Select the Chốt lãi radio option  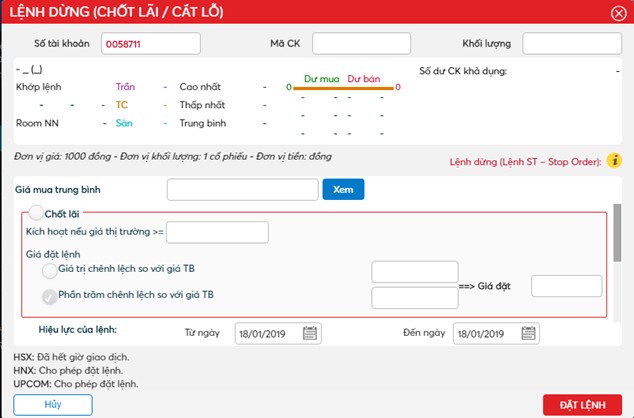(37, 212)
